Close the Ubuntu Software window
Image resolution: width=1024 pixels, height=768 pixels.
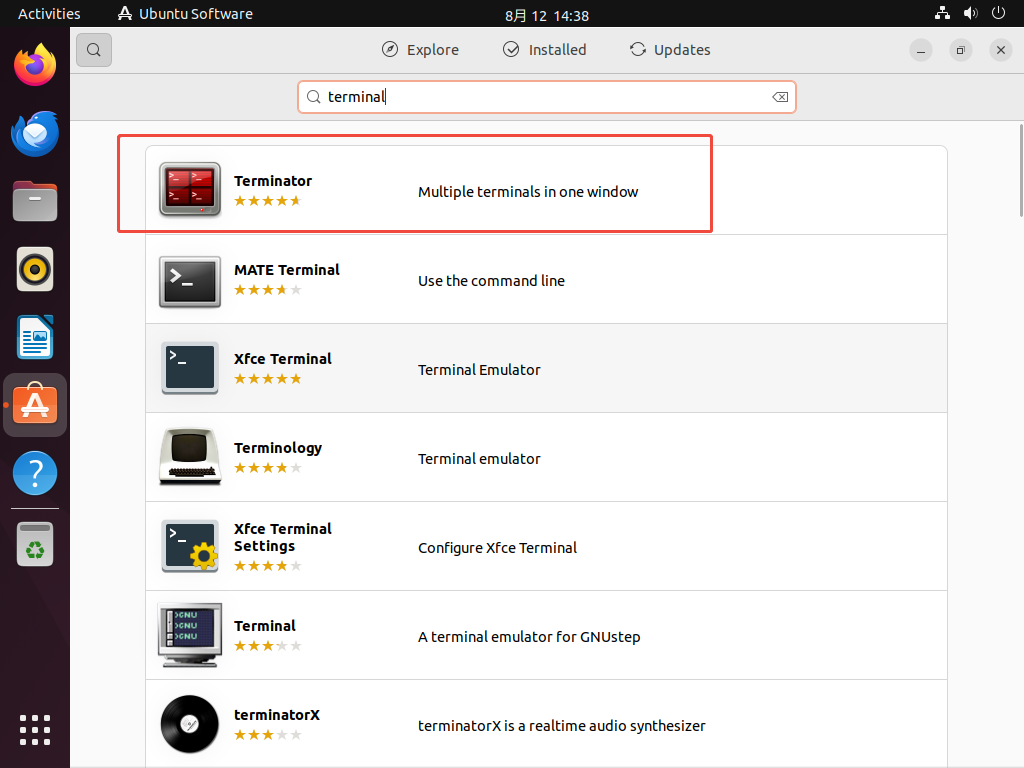[1000, 50]
